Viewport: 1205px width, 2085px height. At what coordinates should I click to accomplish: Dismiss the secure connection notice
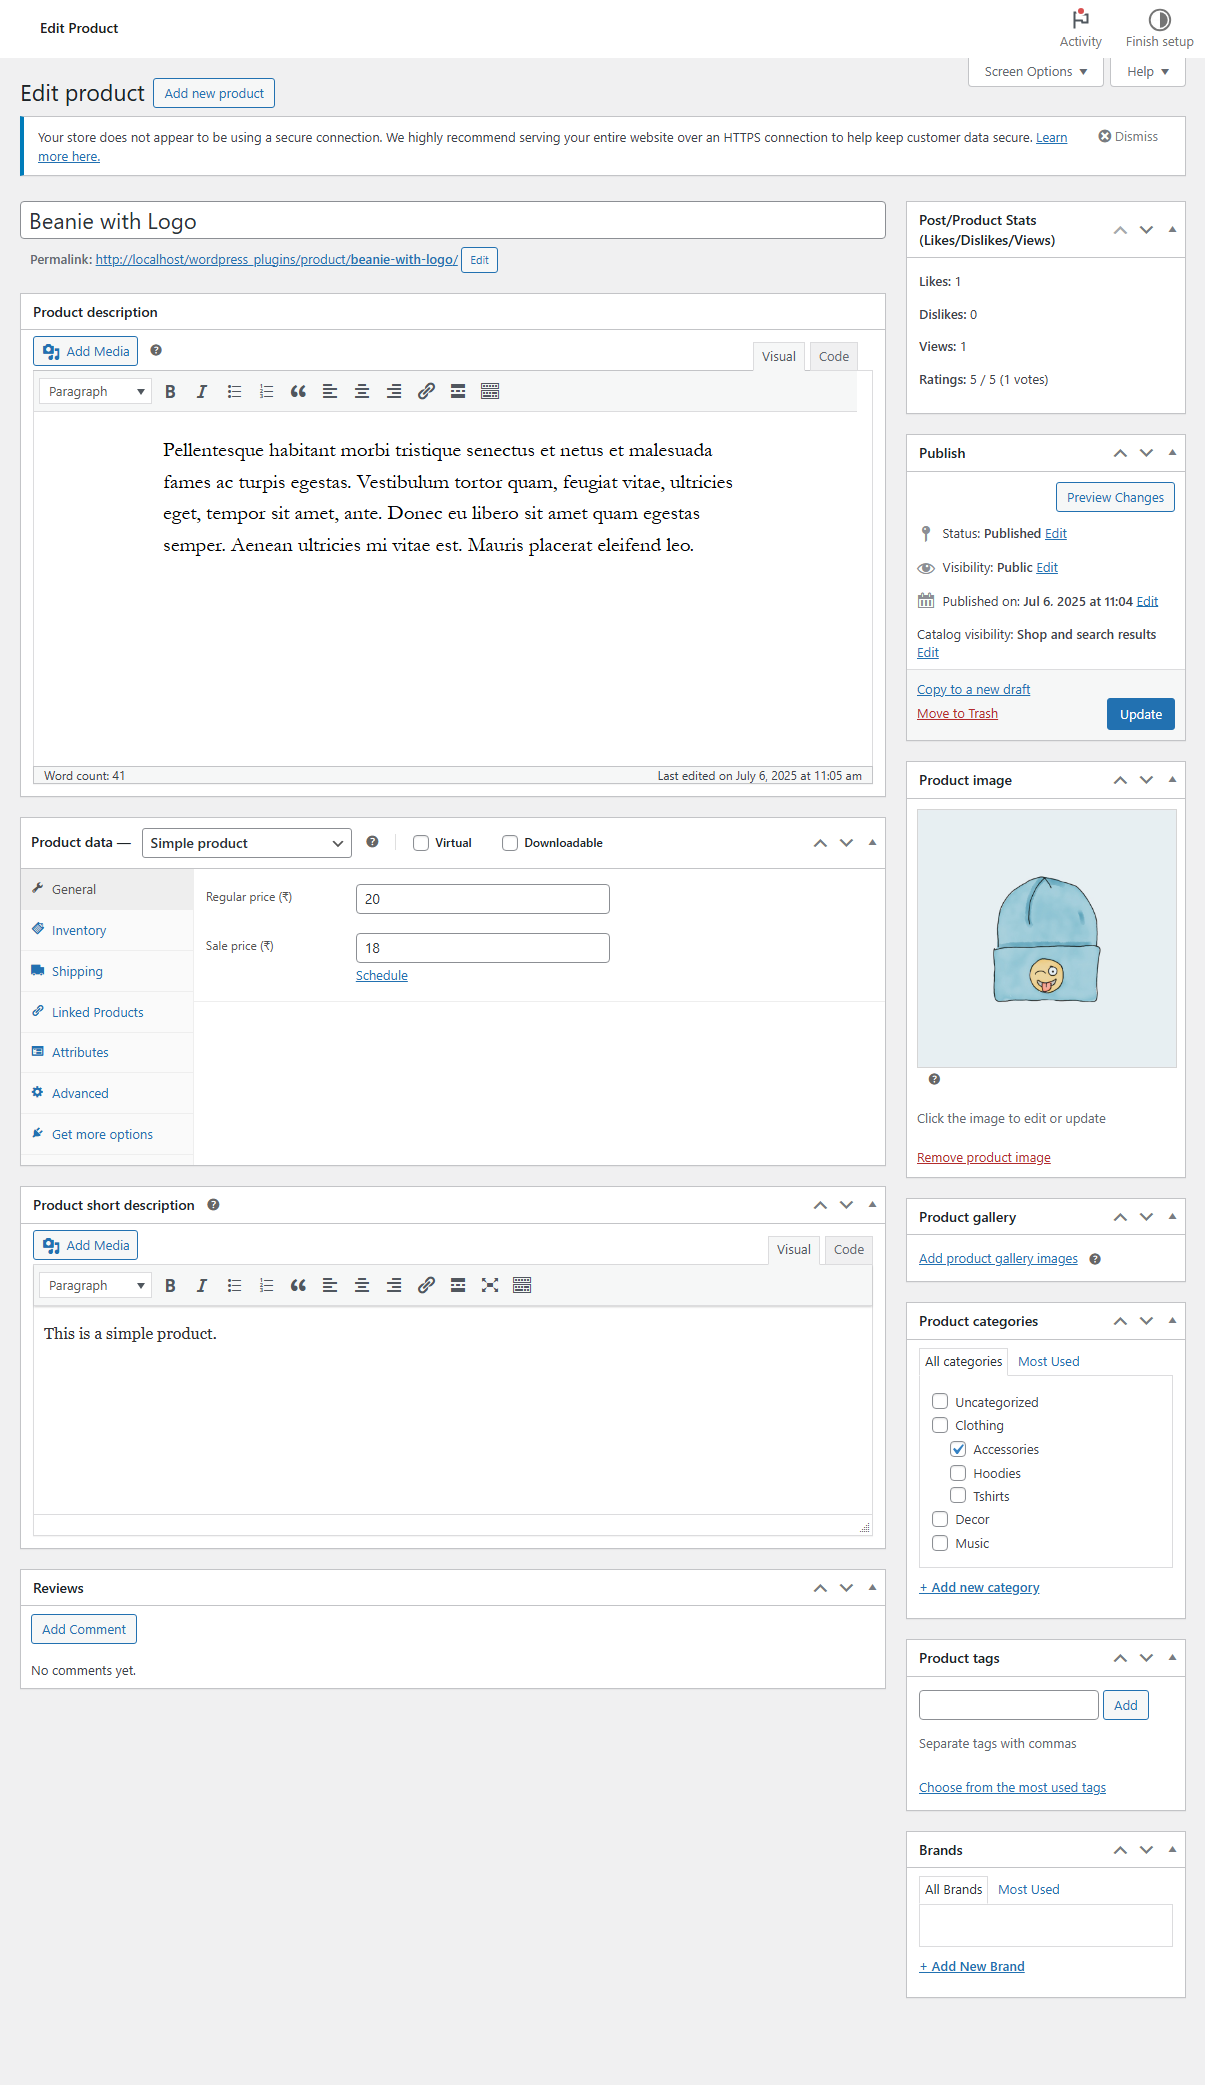click(x=1128, y=136)
